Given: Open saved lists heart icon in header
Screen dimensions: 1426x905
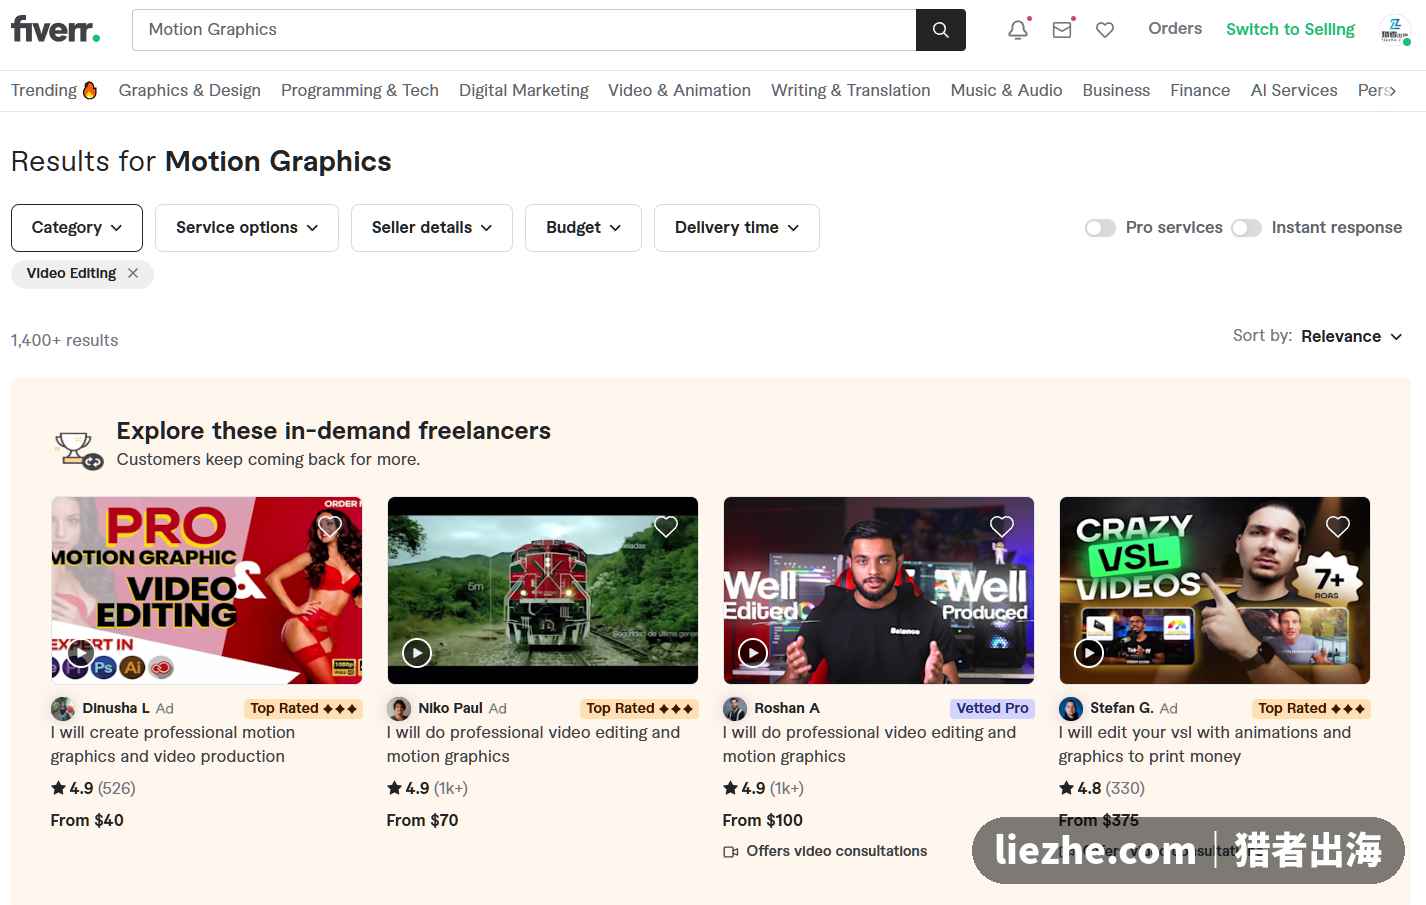Looking at the screenshot, I should (1105, 30).
